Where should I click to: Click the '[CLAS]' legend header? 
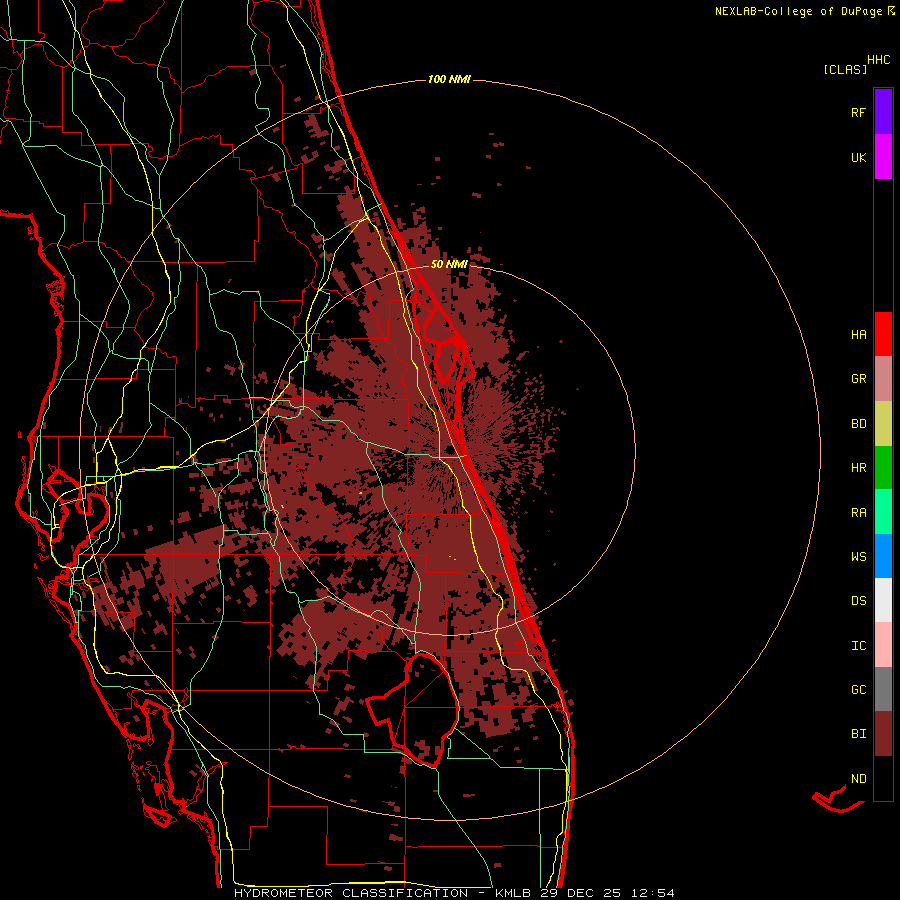(845, 70)
